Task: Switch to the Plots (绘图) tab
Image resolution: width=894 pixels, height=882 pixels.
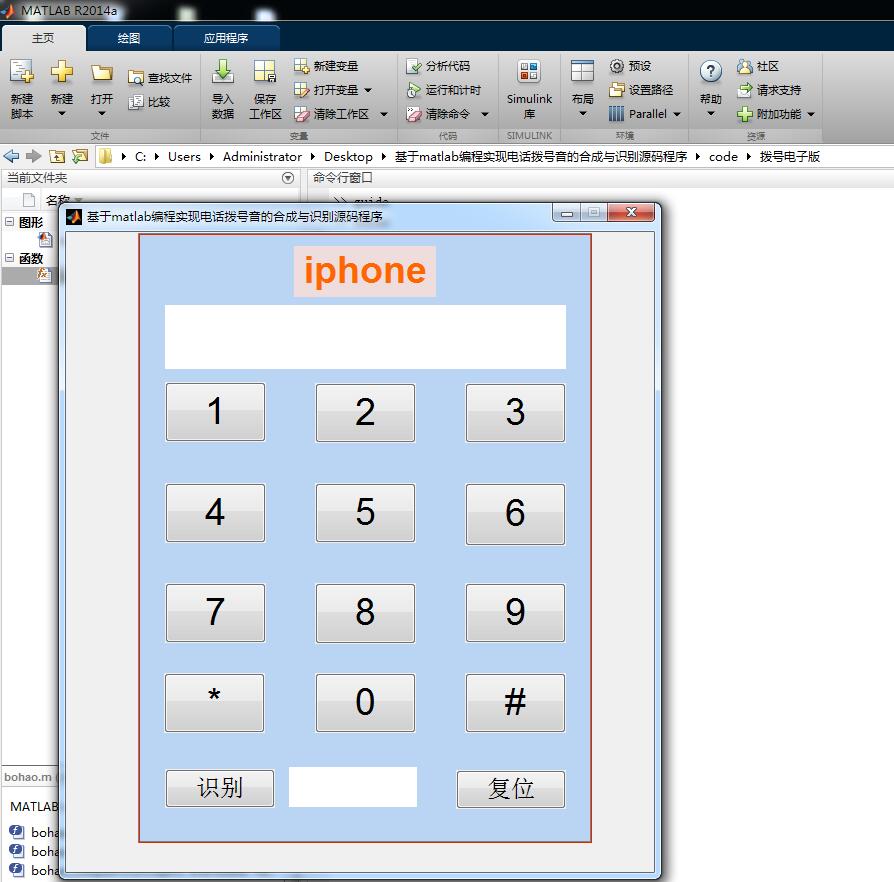Action: 129,38
